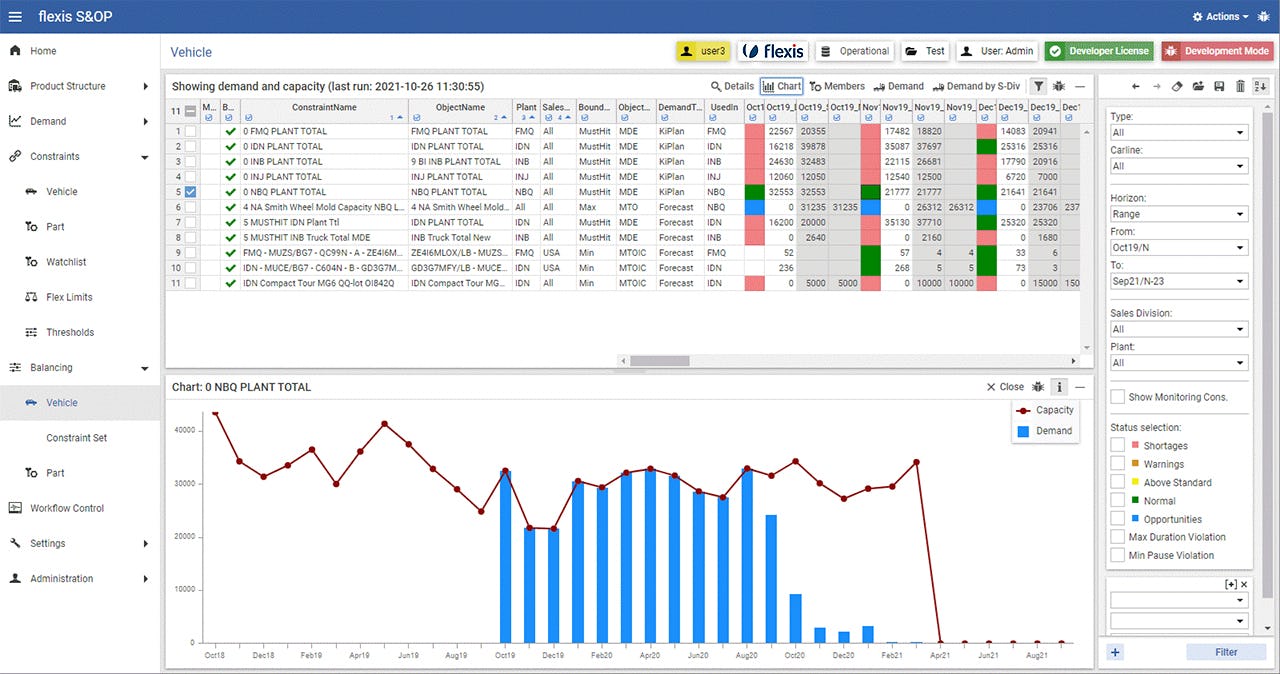Open the From dropdown showing Oct19/N
The height and width of the screenshot is (674, 1280).
[1178, 248]
